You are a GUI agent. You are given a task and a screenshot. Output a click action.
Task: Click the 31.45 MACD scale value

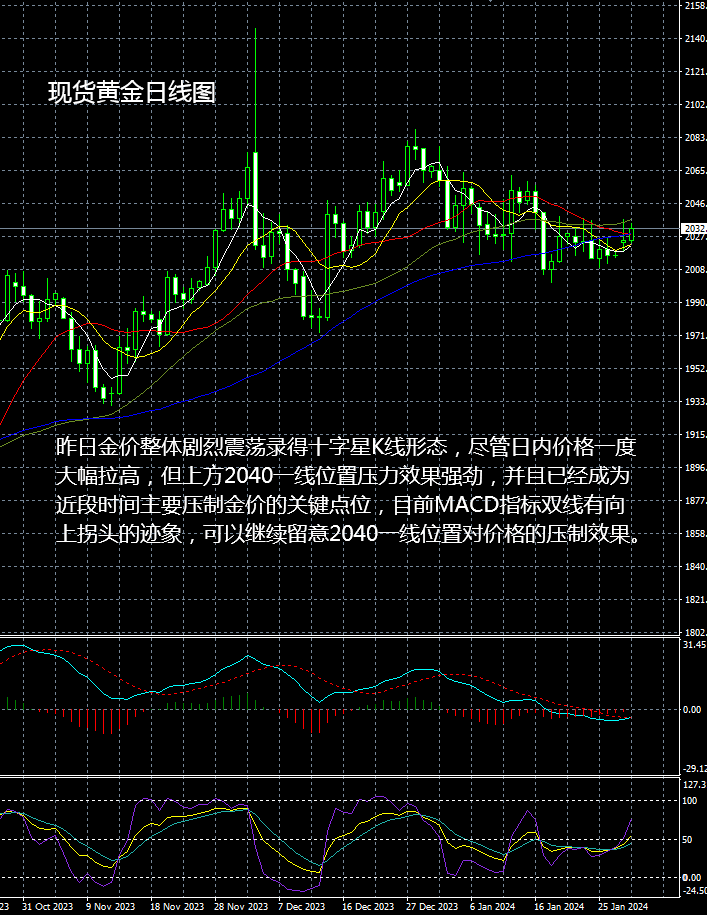[693, 645]
